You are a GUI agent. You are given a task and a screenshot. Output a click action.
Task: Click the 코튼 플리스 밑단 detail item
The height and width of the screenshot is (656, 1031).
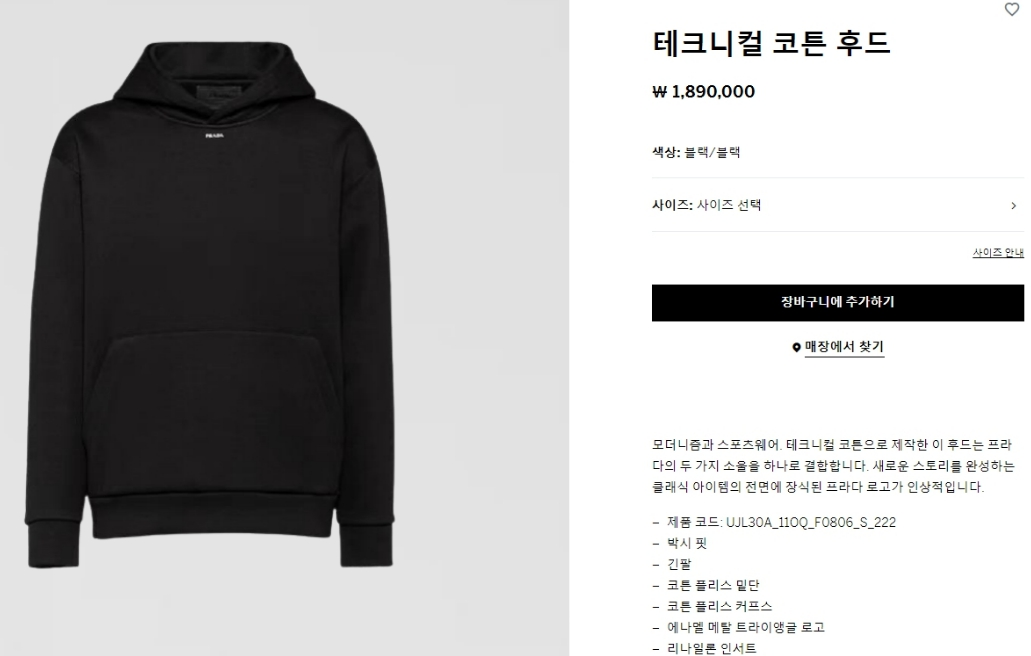(713, 585)
